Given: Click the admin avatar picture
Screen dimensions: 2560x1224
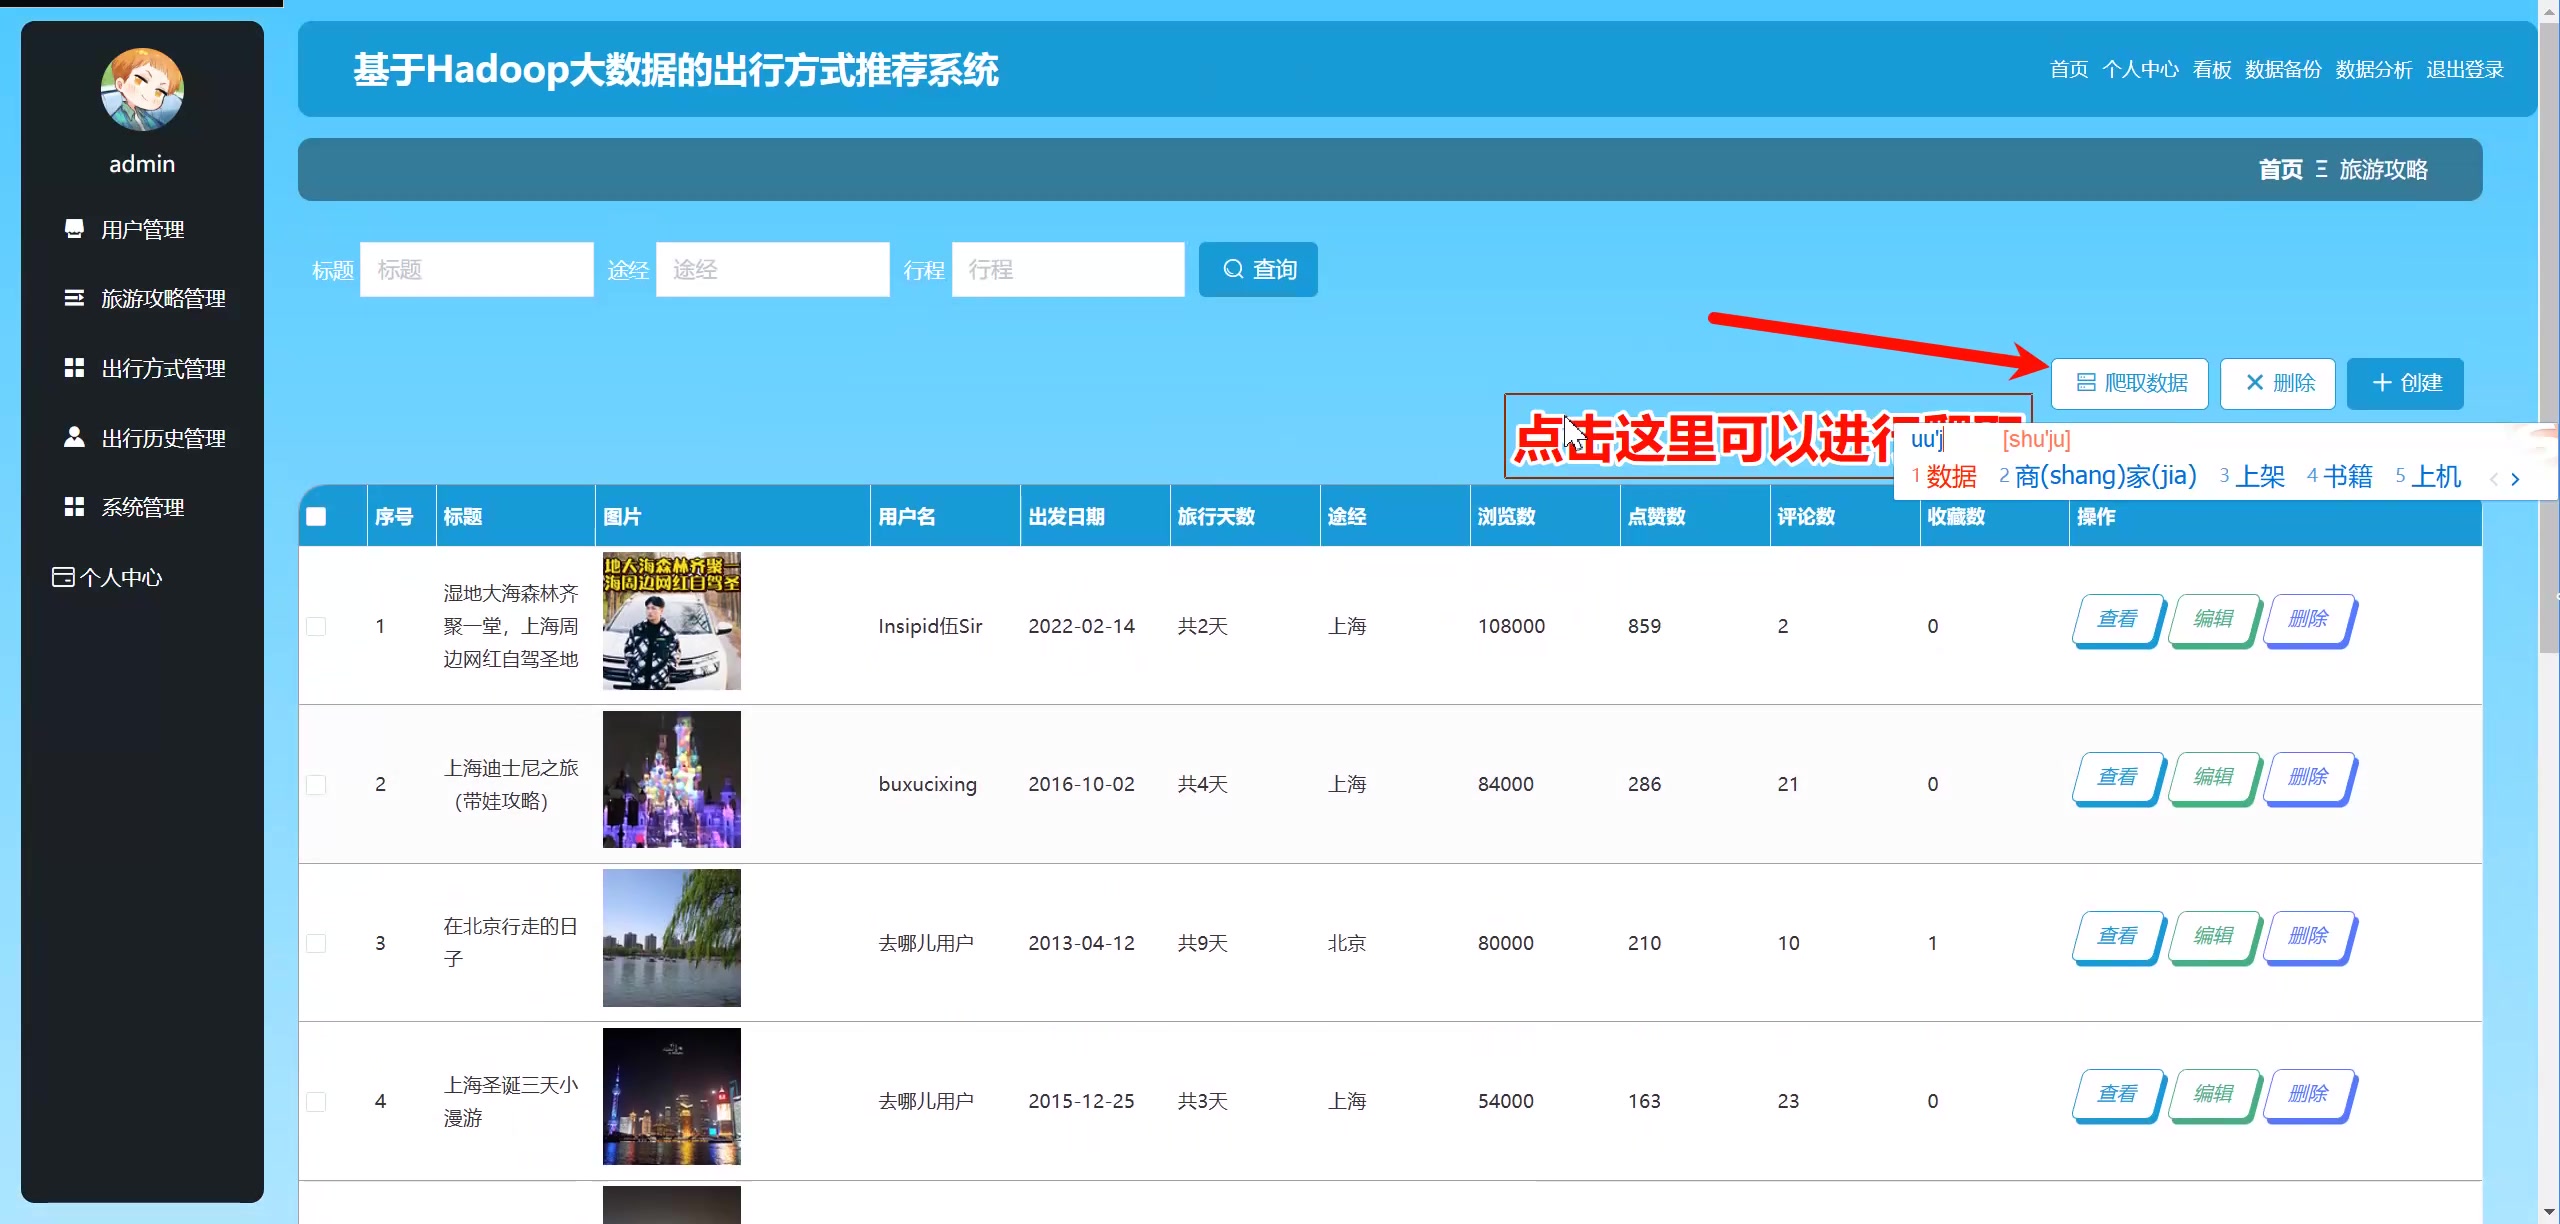Looking at the screenshot, I should pos(142,89).
